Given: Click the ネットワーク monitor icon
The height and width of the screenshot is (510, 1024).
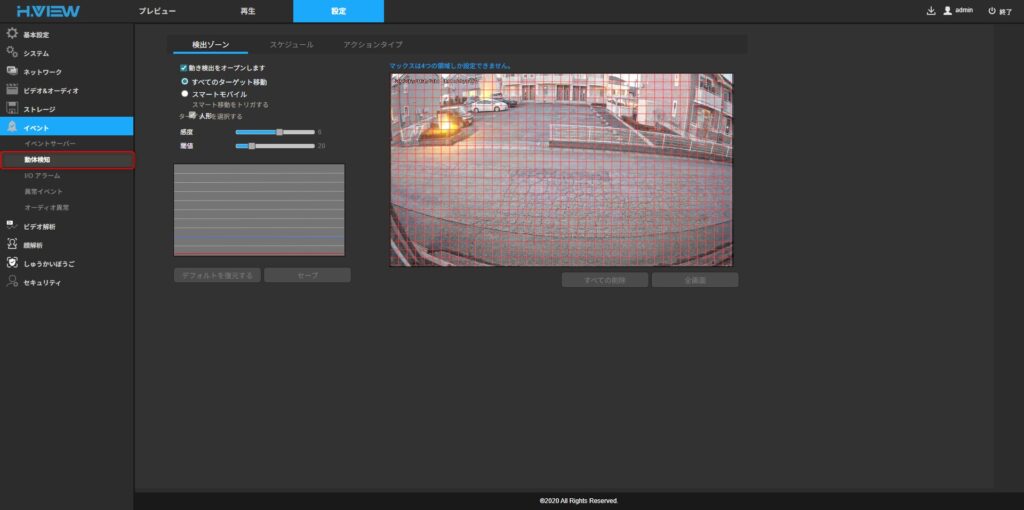Looking at the screenshot, I should click(11, 71).
